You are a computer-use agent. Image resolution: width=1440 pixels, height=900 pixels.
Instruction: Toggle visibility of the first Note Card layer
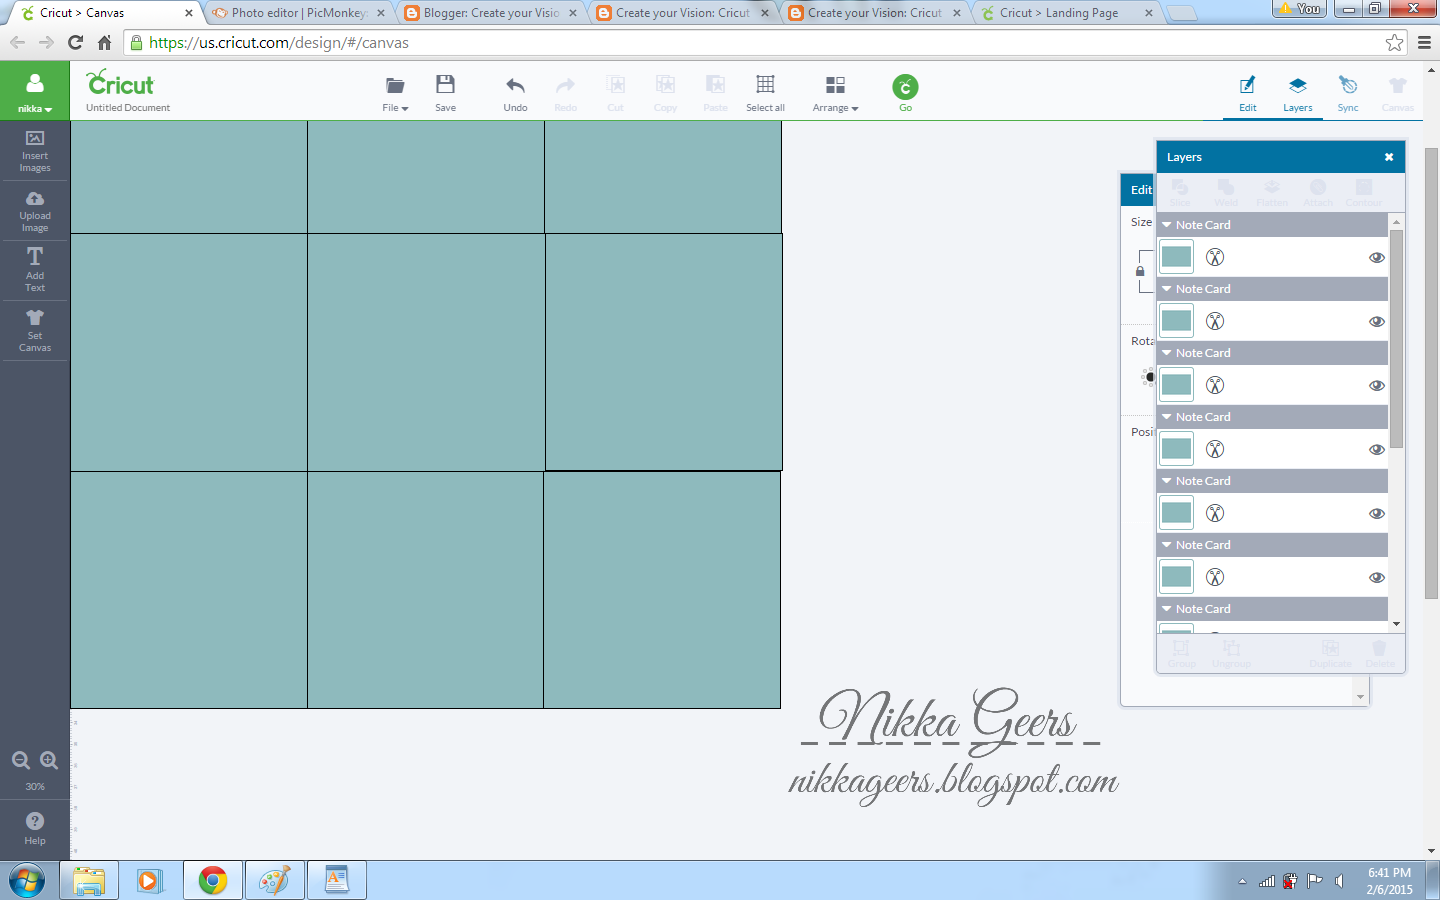coord(1377,257)
